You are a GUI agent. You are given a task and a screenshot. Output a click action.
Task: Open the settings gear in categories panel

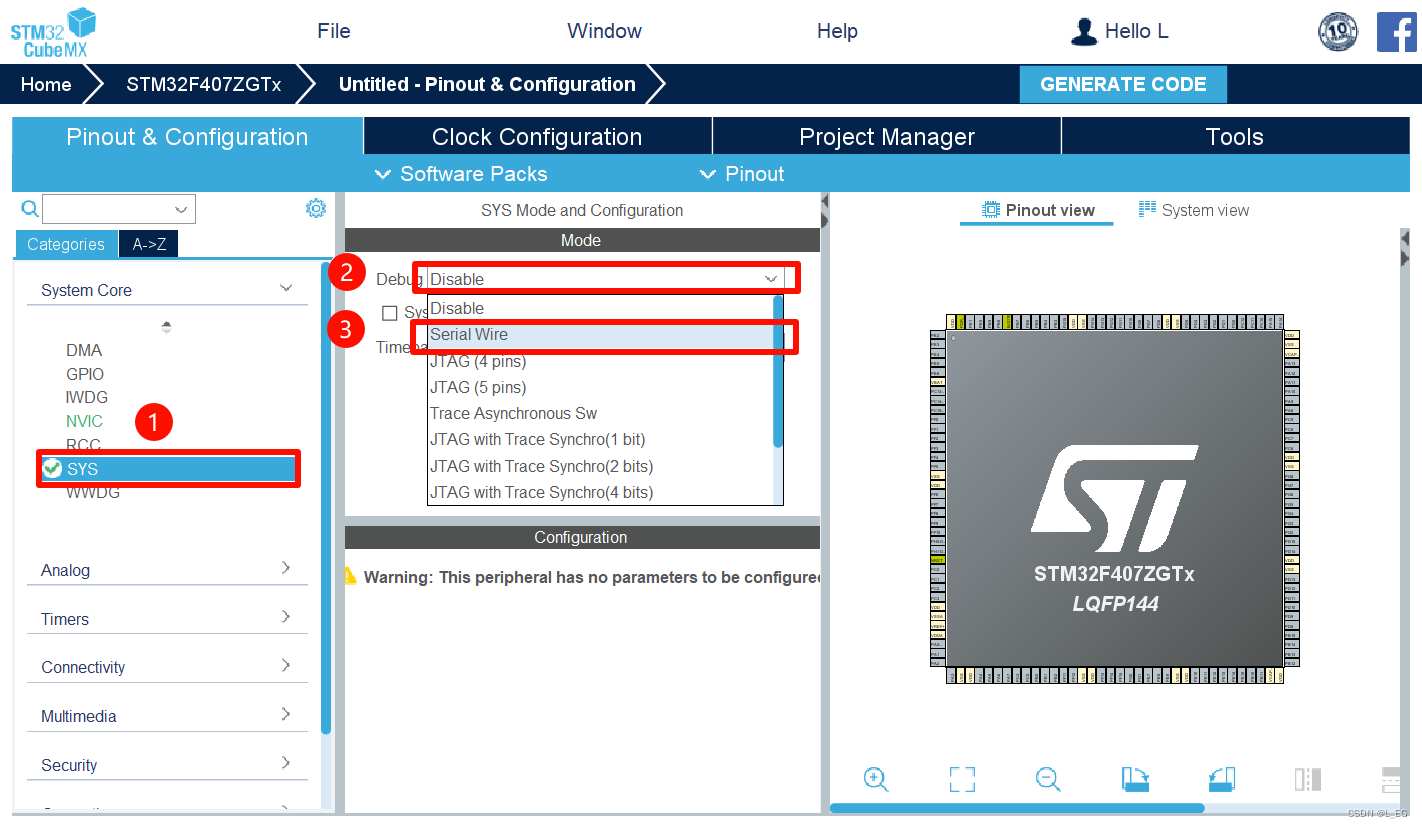(x=316, y=208)
